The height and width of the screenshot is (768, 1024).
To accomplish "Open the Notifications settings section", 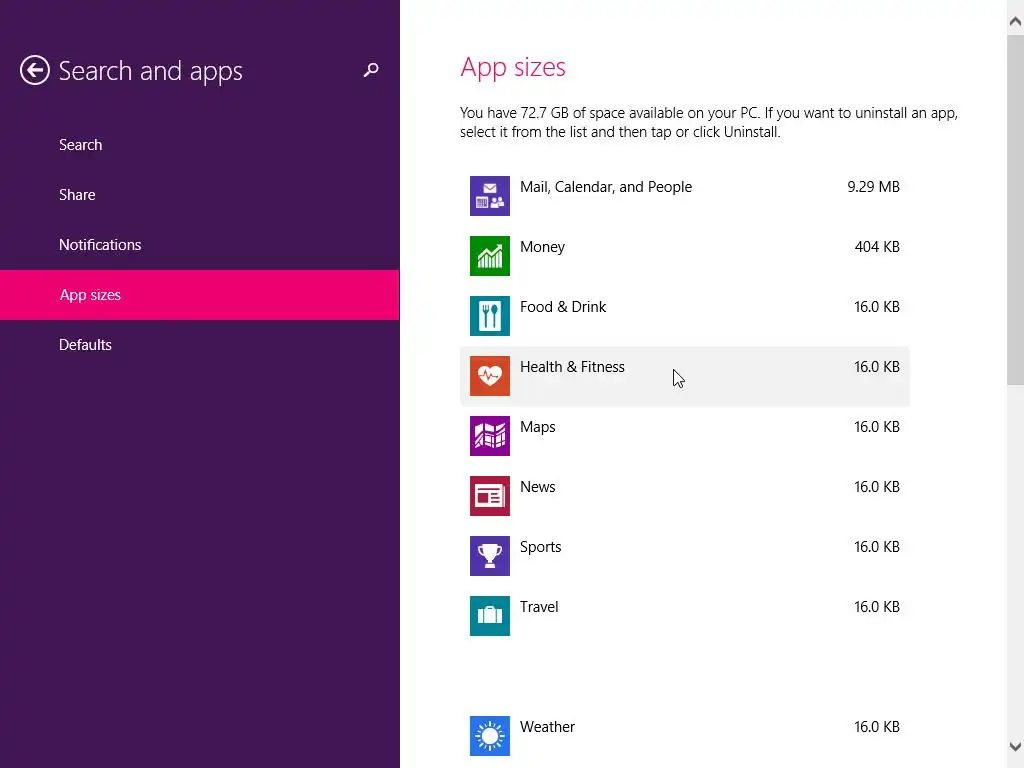I will [x=199, y=244].
